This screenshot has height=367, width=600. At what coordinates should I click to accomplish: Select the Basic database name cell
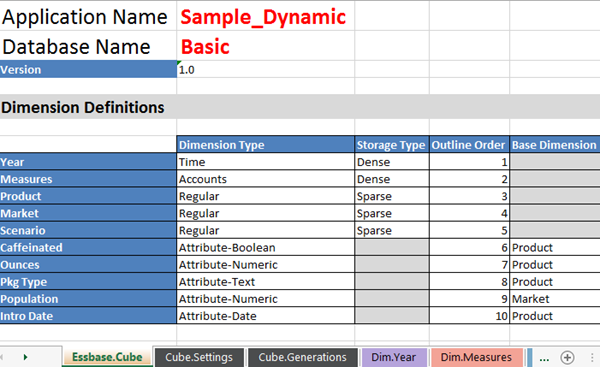pyautogui.click(x=266, y=46)
